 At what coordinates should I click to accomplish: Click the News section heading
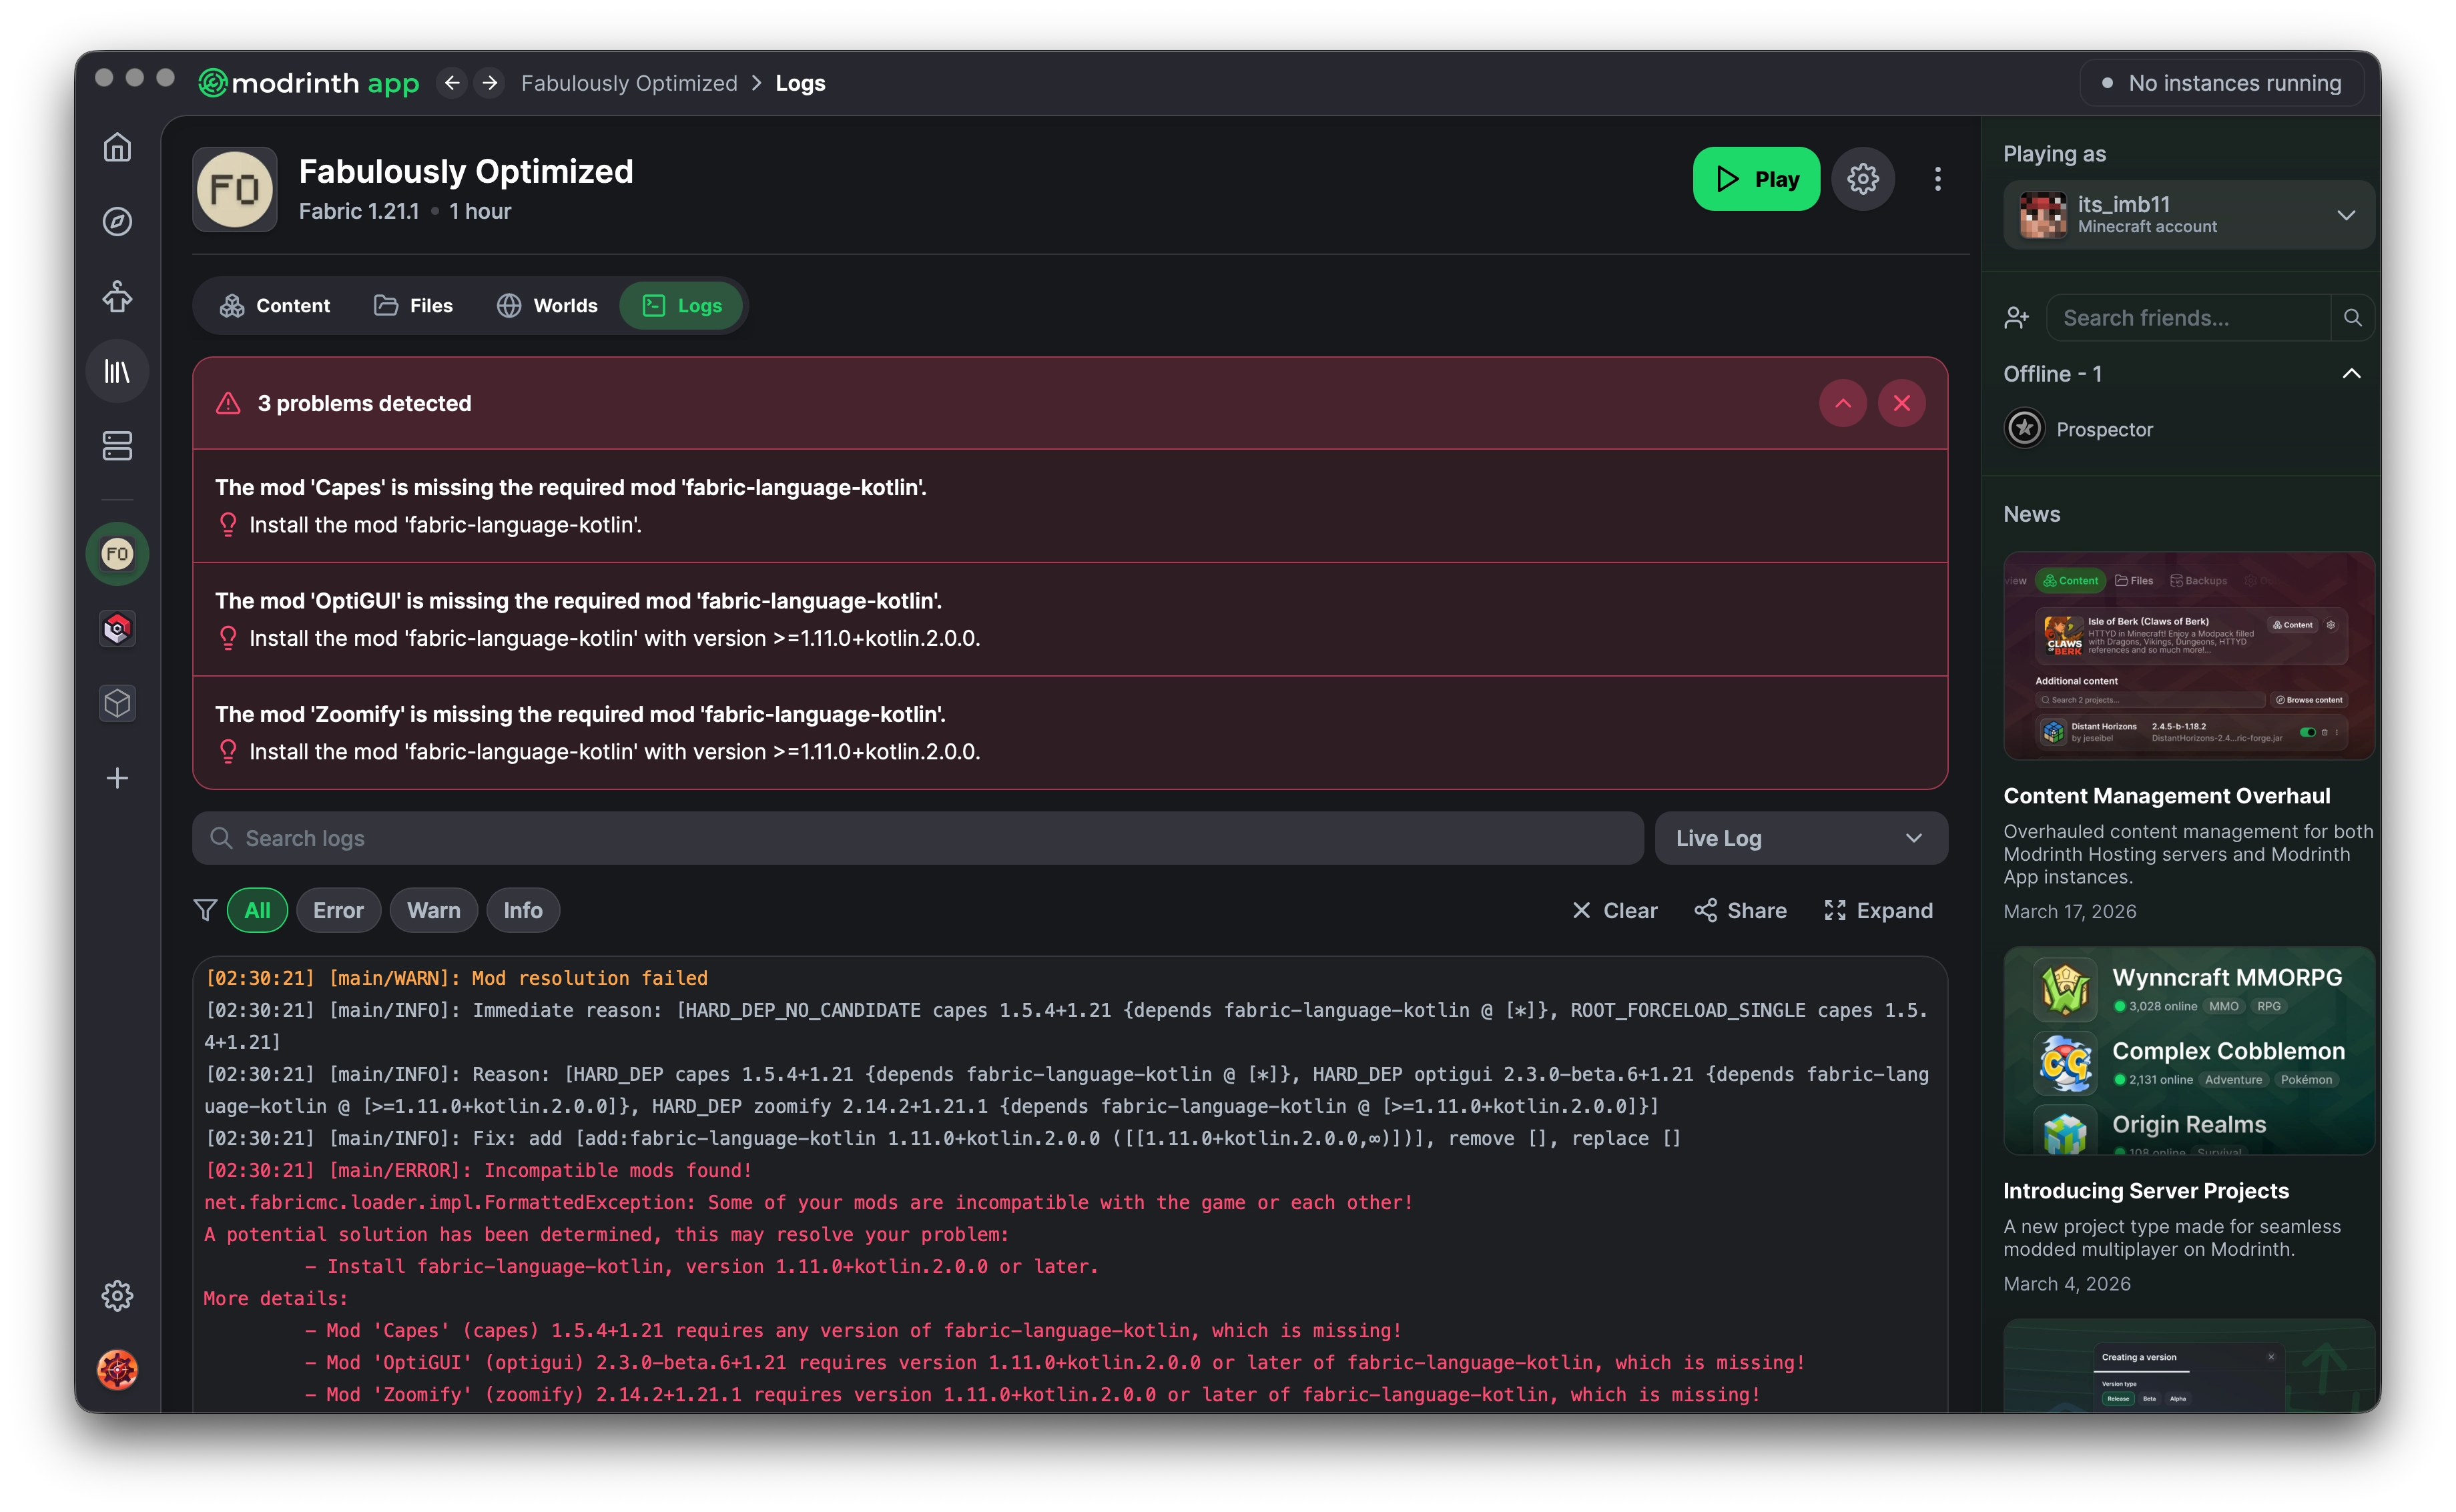point(2032,514)
